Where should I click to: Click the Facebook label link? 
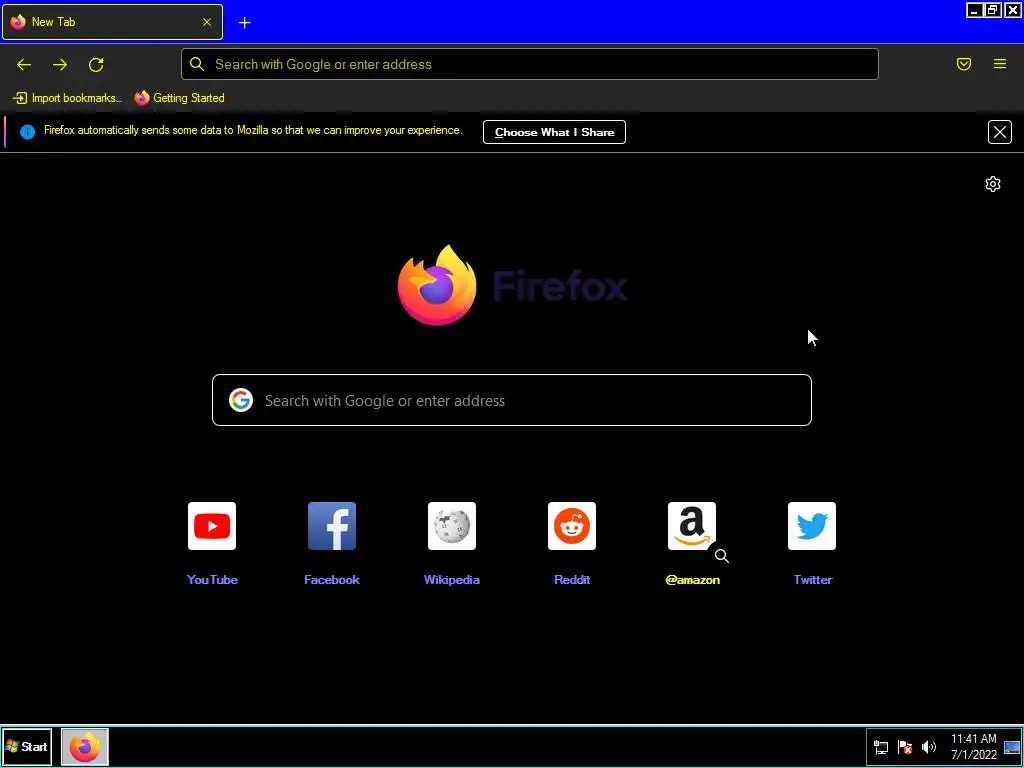pos(332,580)
